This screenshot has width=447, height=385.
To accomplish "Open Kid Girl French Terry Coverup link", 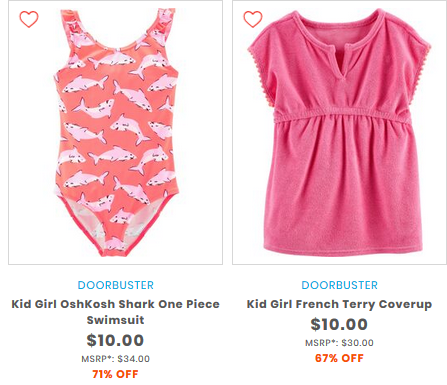I will pyautogui.click(x=339, y=304).
